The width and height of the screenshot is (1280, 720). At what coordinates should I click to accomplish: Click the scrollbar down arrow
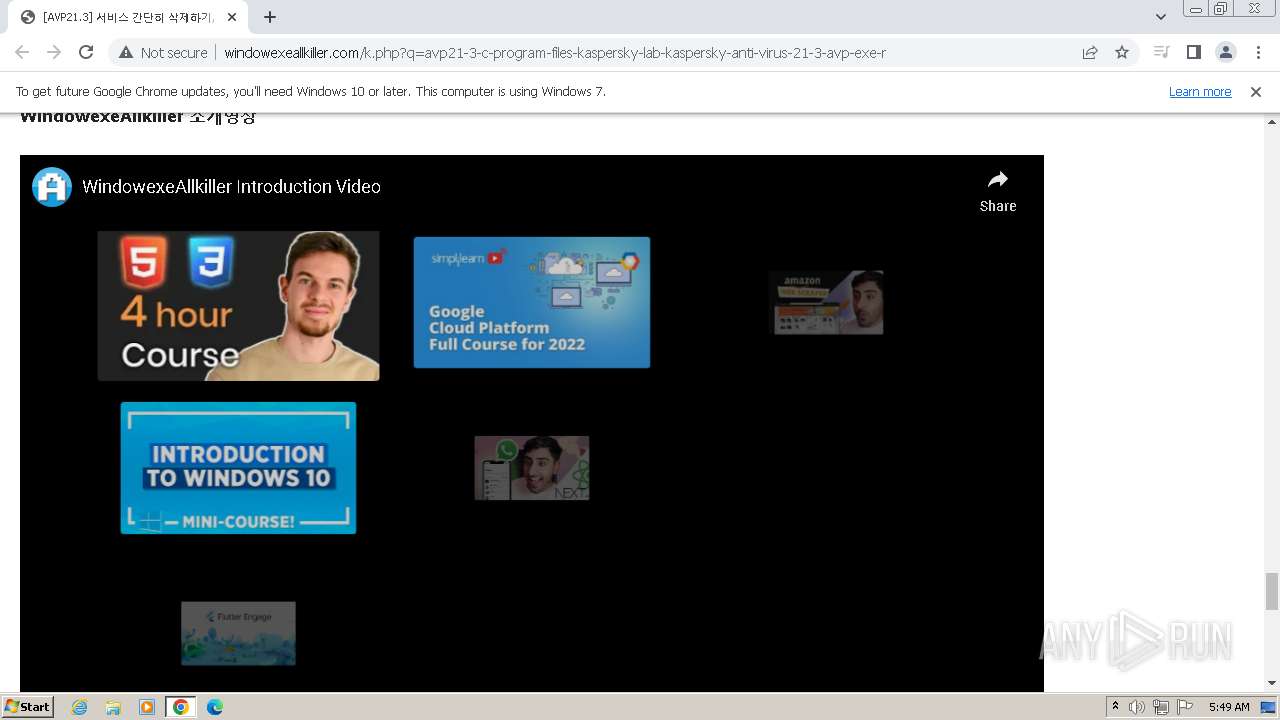point(1272,683)
